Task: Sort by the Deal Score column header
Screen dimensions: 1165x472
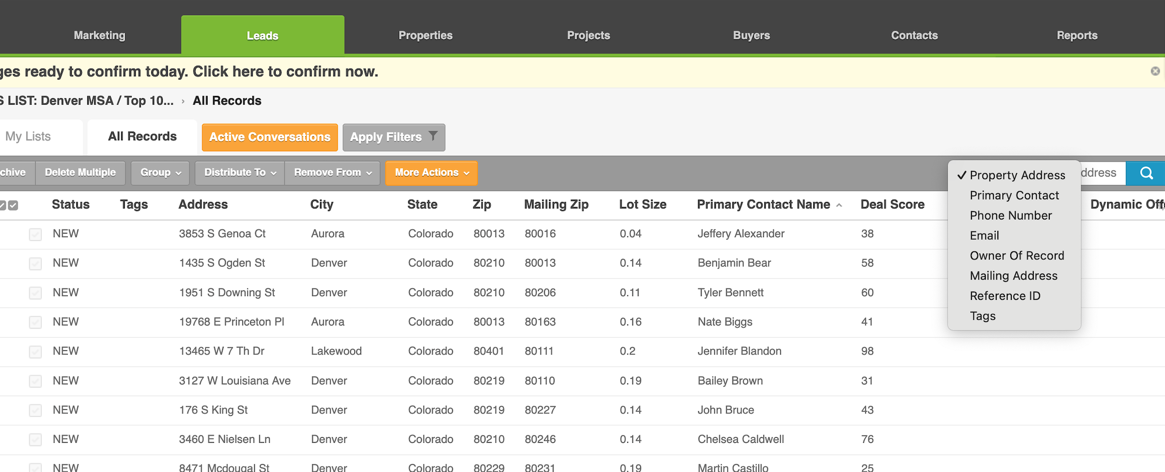Action: coord(892,204)
